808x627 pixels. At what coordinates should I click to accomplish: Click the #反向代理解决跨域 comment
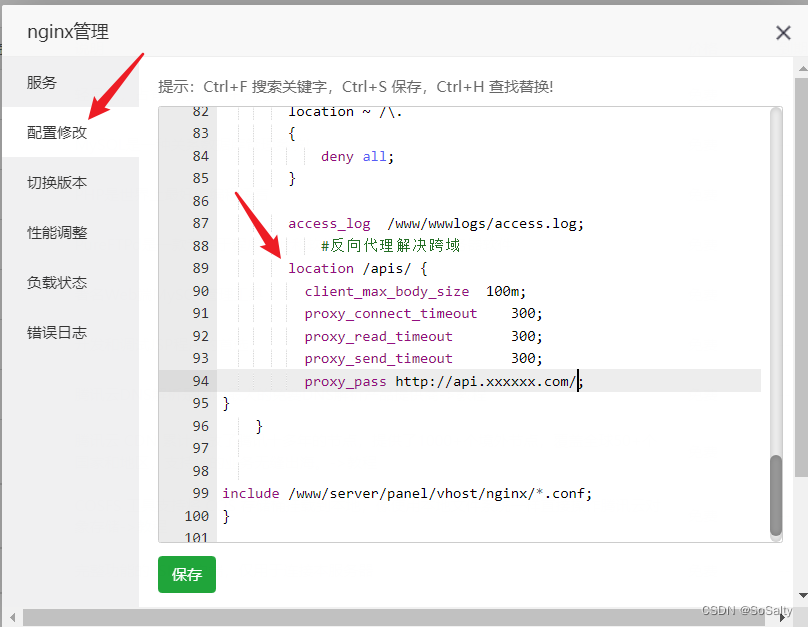click(x=390, y=246)
